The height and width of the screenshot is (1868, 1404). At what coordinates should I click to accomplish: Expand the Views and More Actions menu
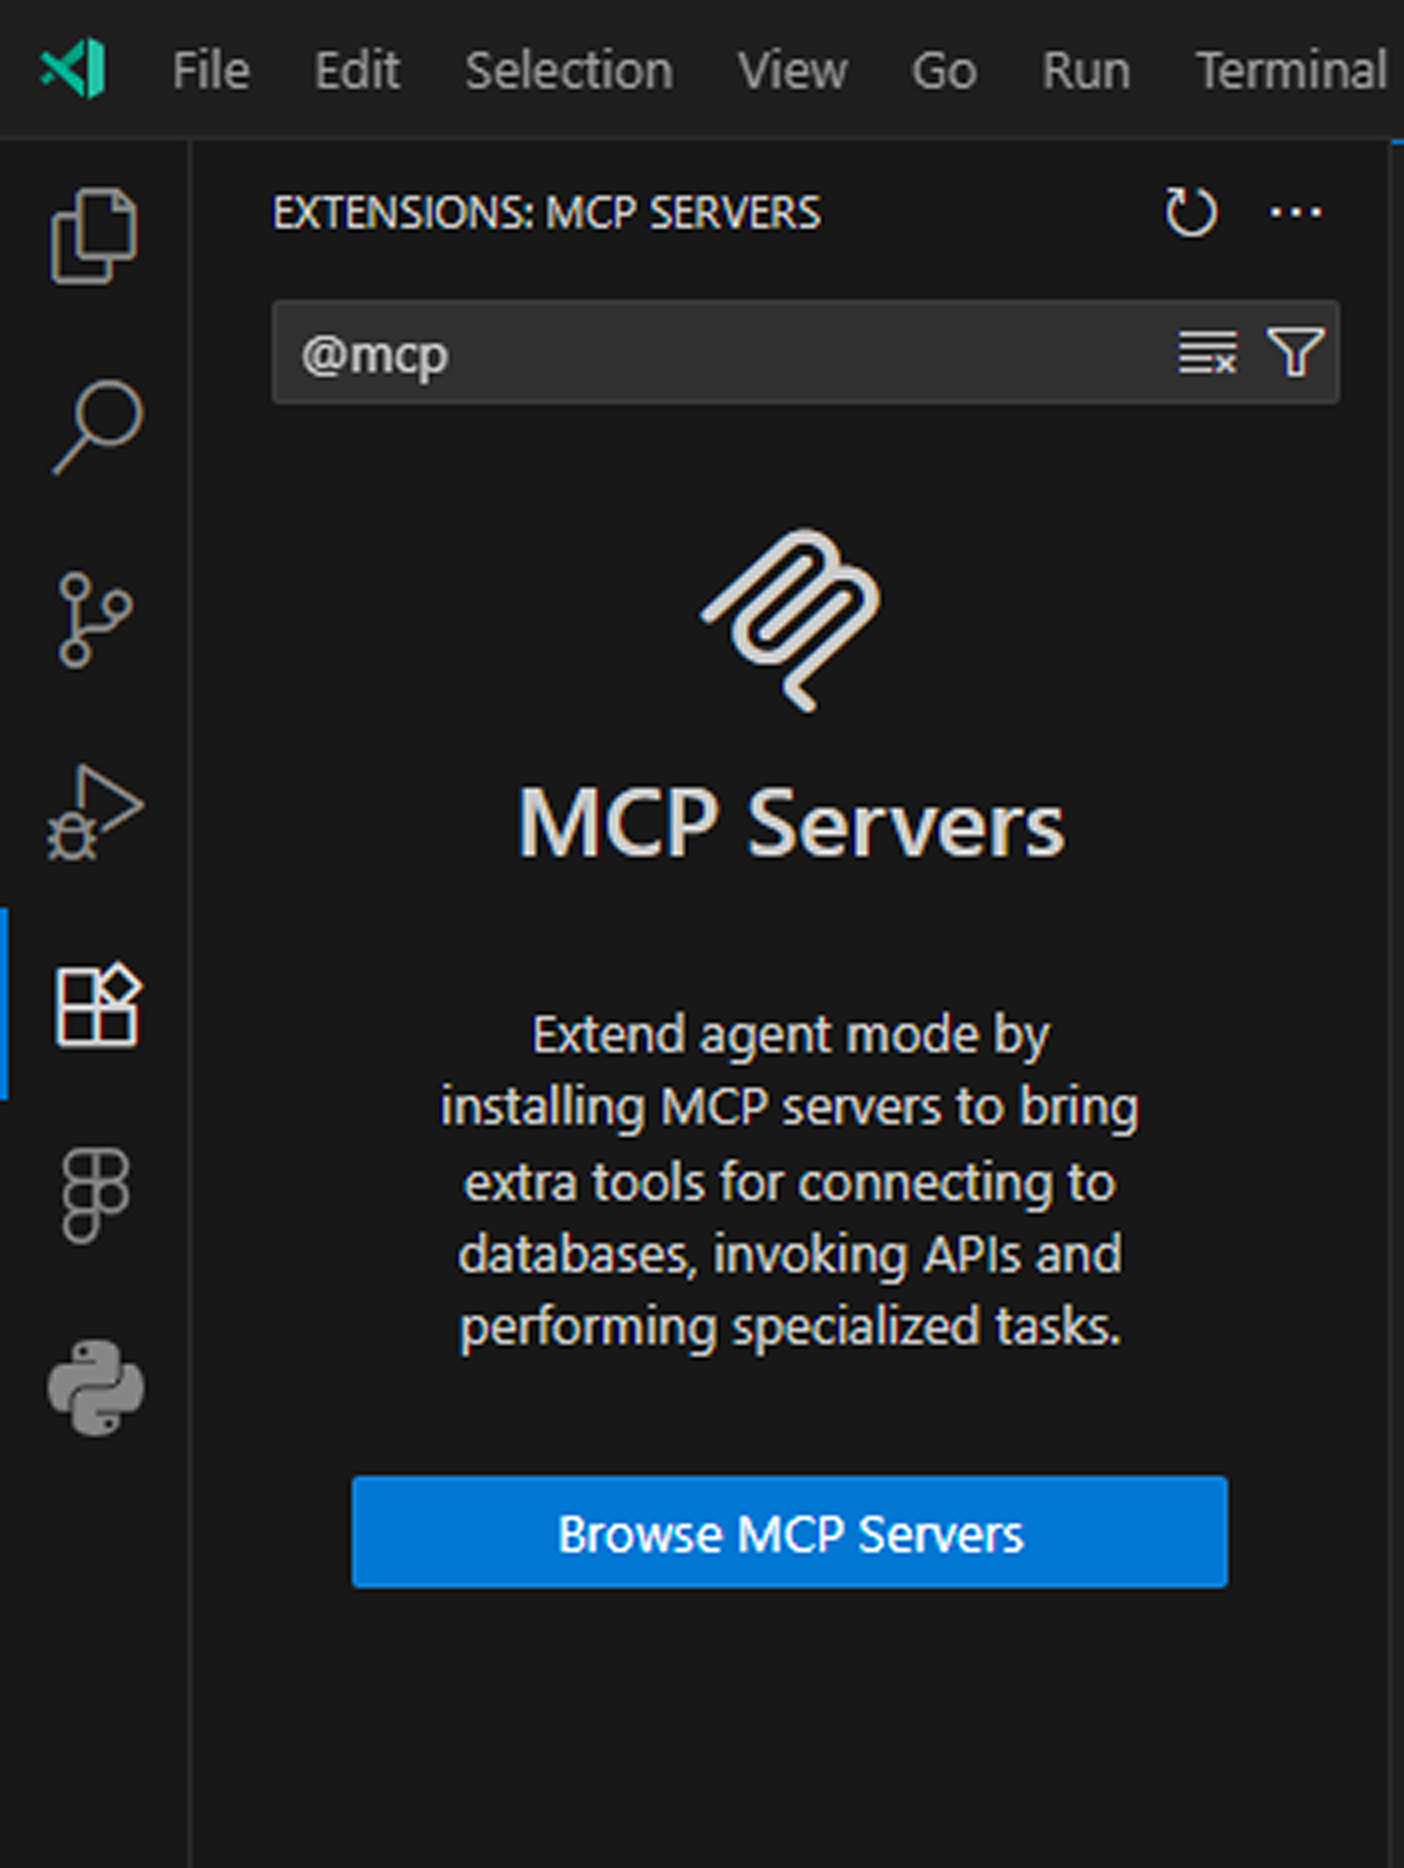click(x=1296, y=212)
